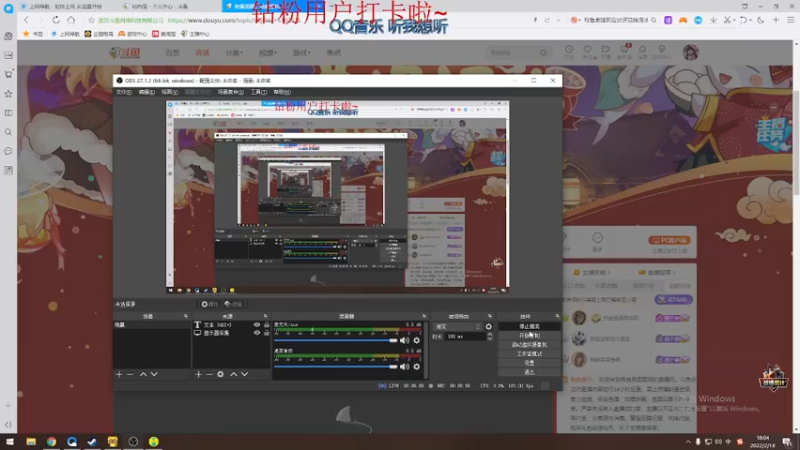Open favorites star in browser sidebar
Viewport: 800px width, 450px height.
point(8,94)
